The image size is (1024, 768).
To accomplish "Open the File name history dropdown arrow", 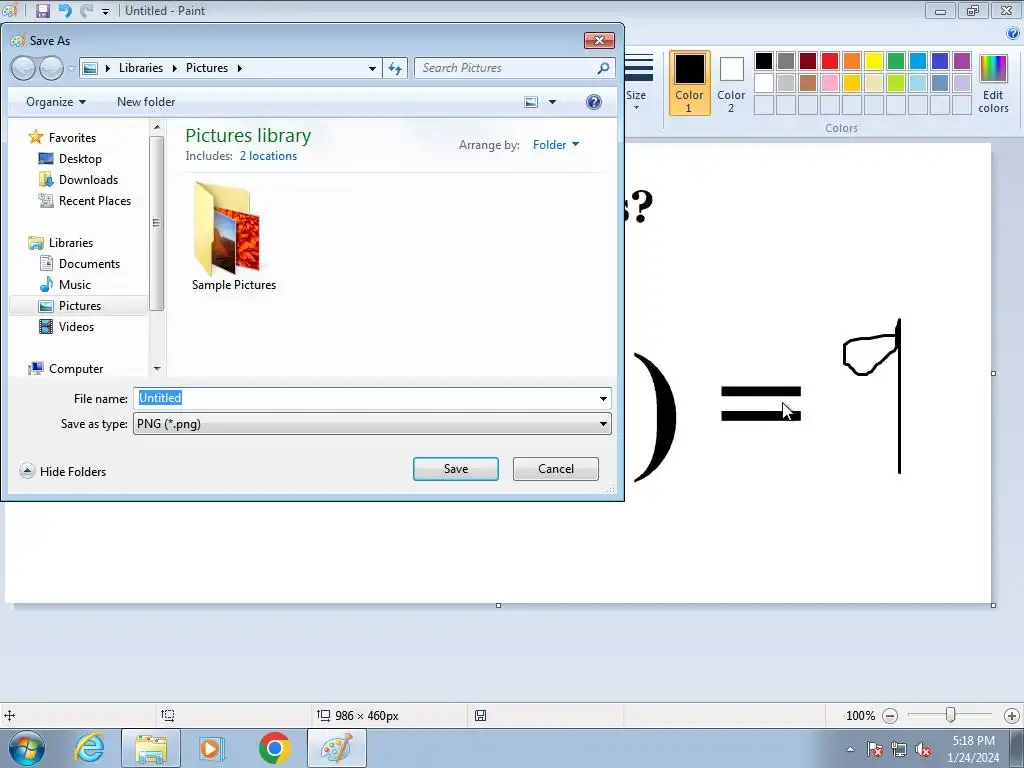I will (x=603, y=398).
